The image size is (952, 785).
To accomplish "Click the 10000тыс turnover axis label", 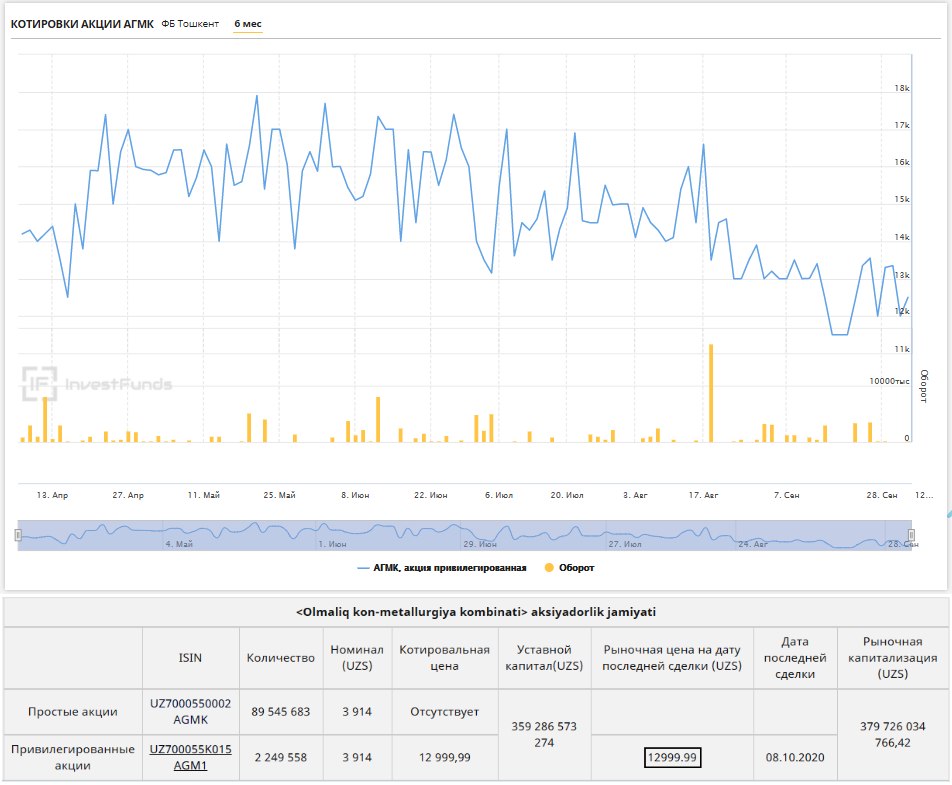I will (889, 381).
